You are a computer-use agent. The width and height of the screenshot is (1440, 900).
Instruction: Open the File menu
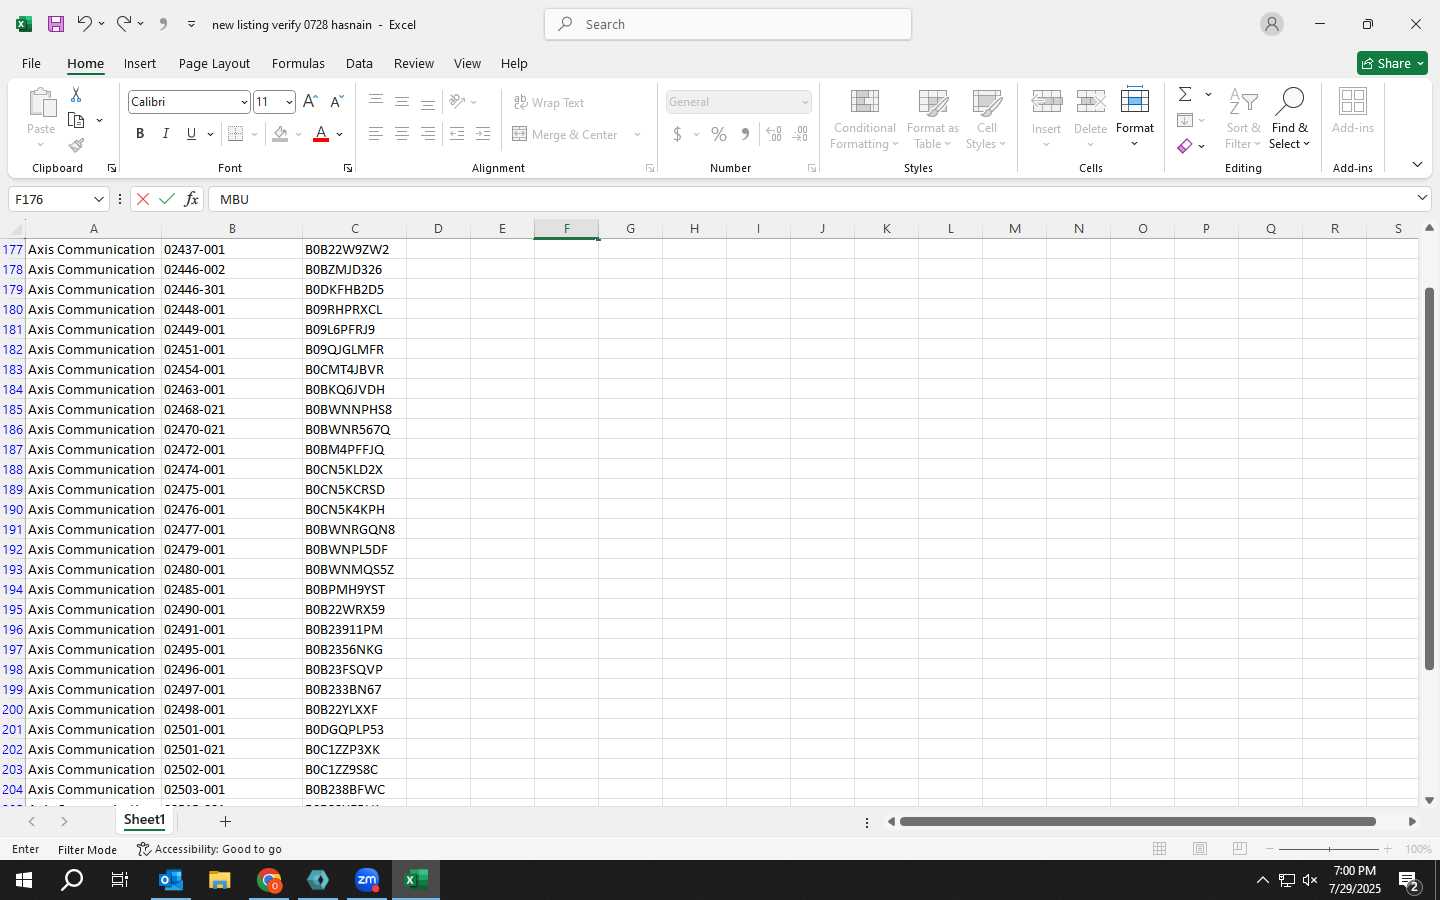tap(31, 63)
